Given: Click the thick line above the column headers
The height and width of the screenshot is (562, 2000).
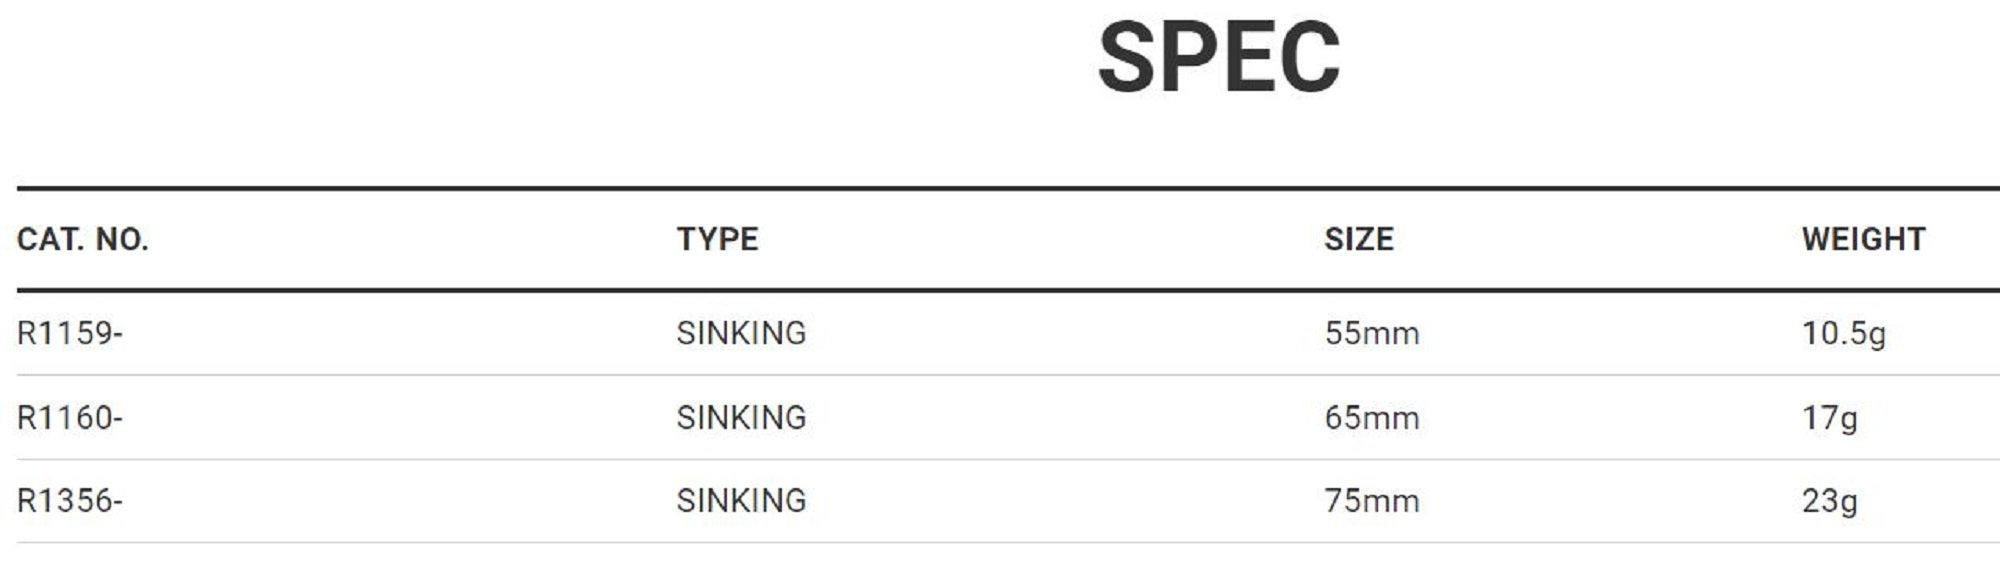Looking at the screenshot, I should [x=1000, y=188].
